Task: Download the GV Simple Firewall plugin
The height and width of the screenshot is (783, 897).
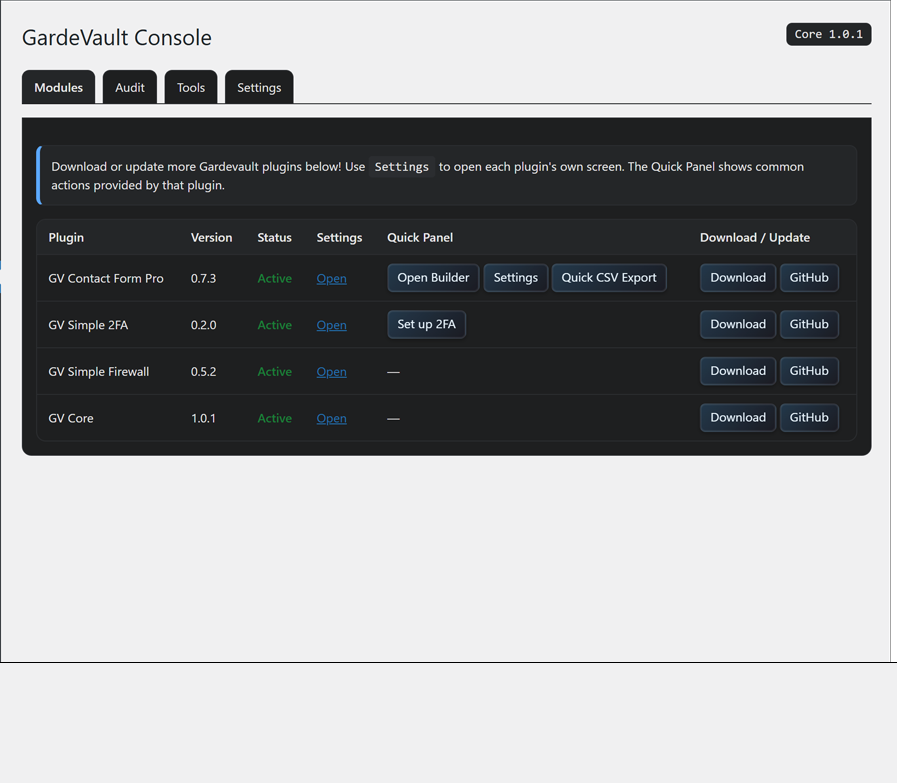Action: click(737, 371)
